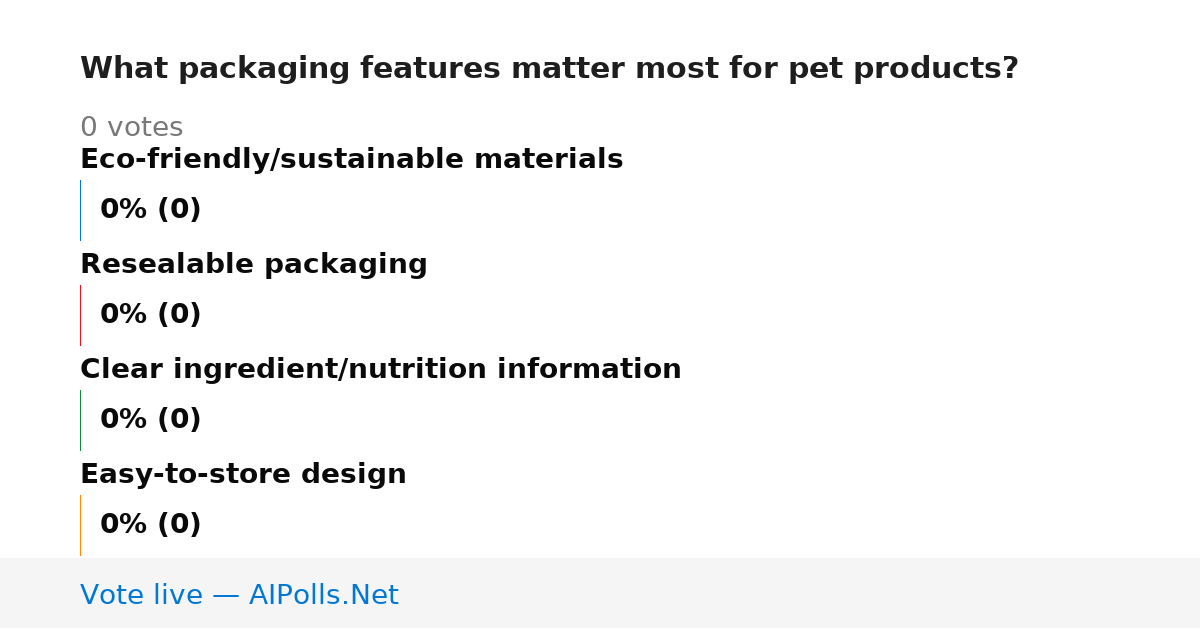Click the words Vote live in footer
1200x628 pixels.
point(141,595)
